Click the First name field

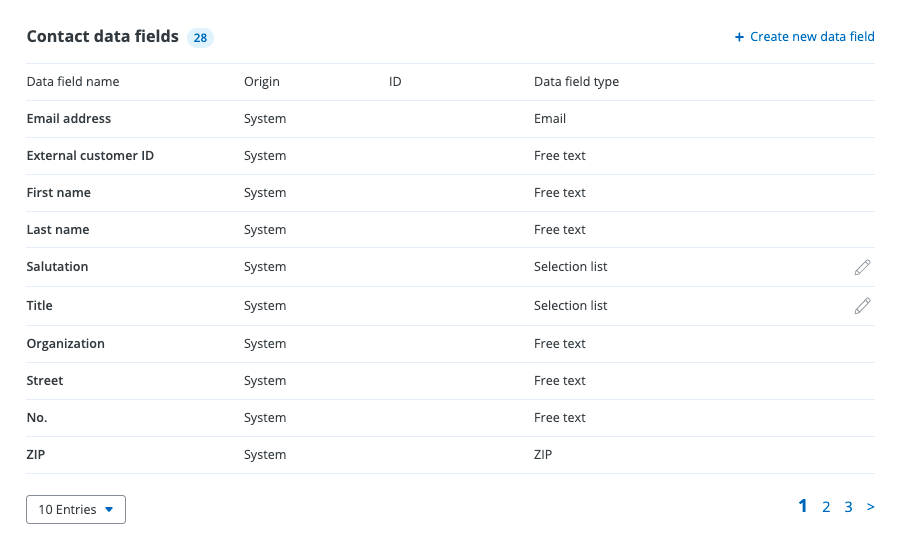pyautogui.click(x=59, y=193)
